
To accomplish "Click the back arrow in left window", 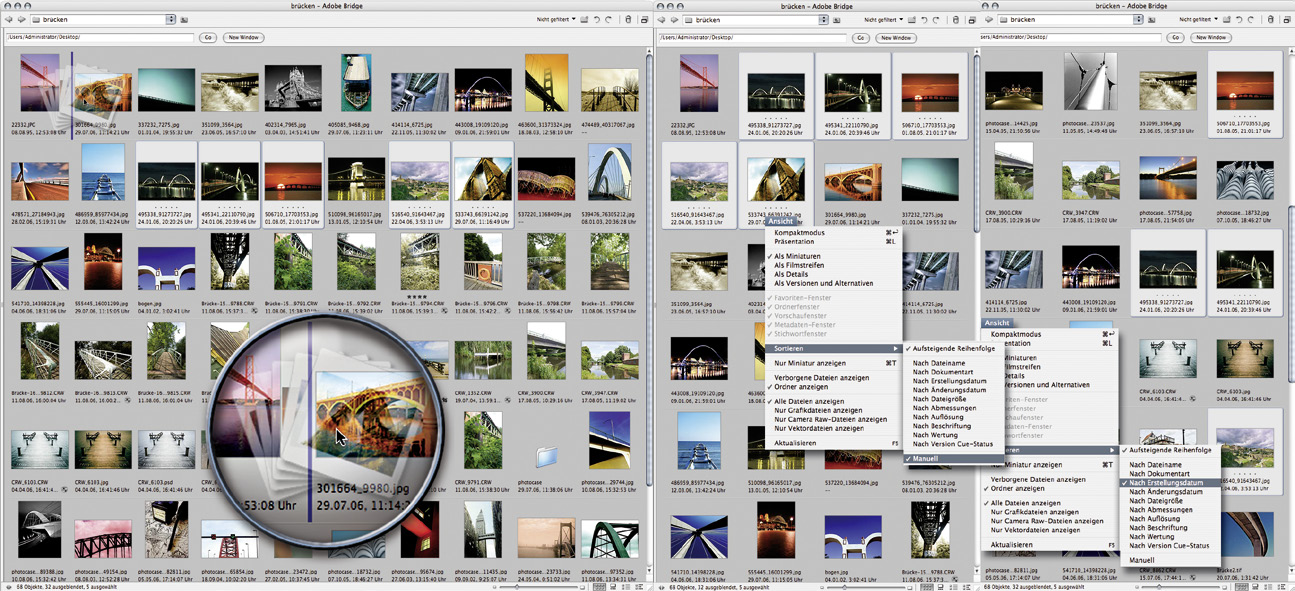I will pyautogui.click(x=8, y=19).
